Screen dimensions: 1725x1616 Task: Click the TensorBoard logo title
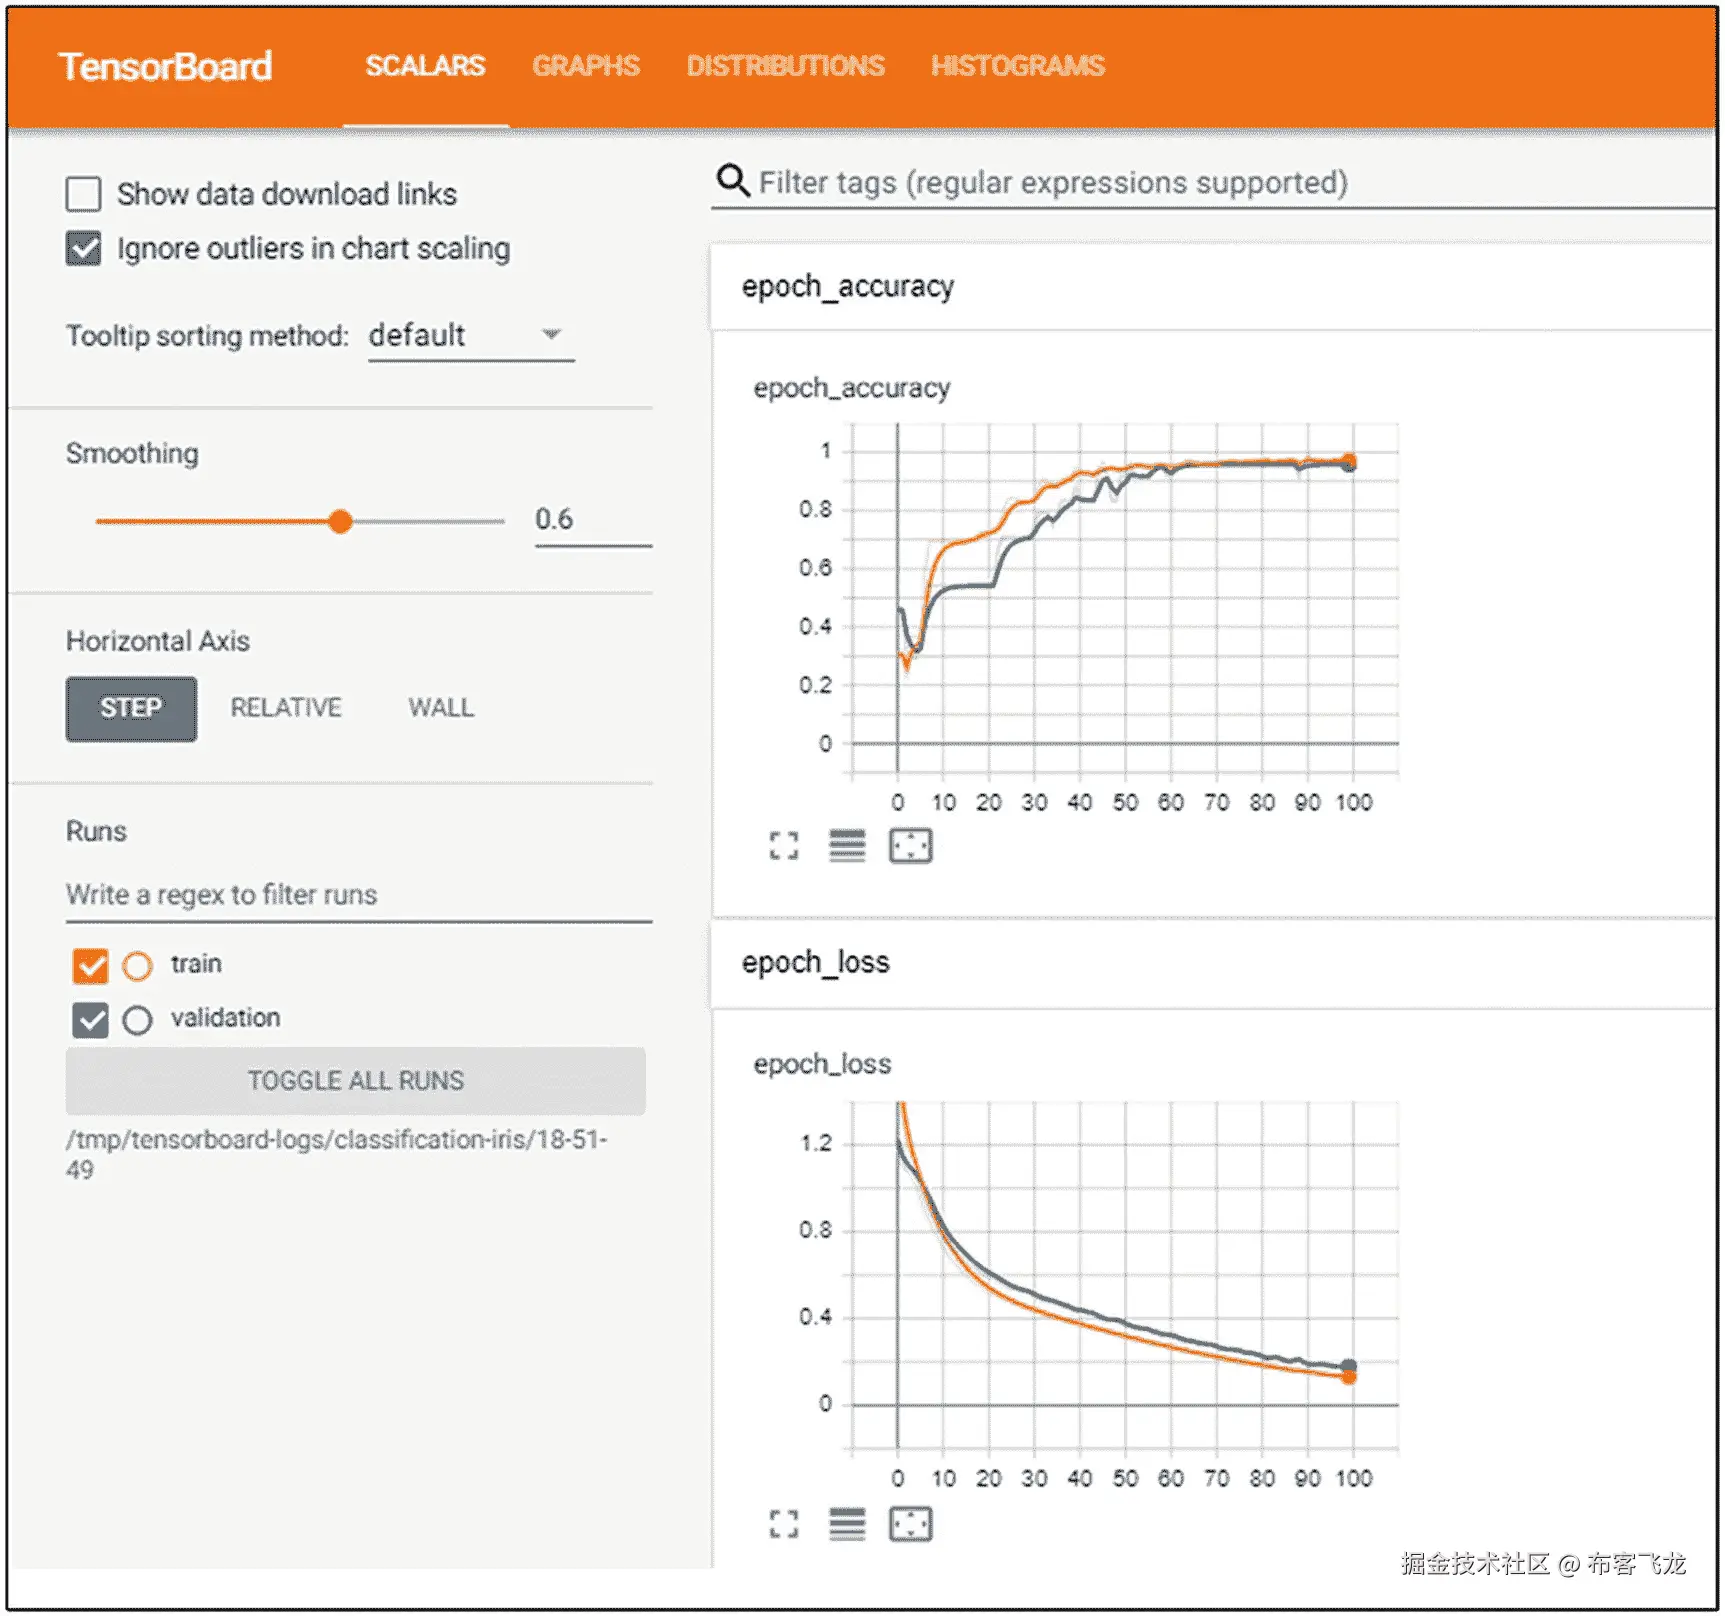click(165, 66)
